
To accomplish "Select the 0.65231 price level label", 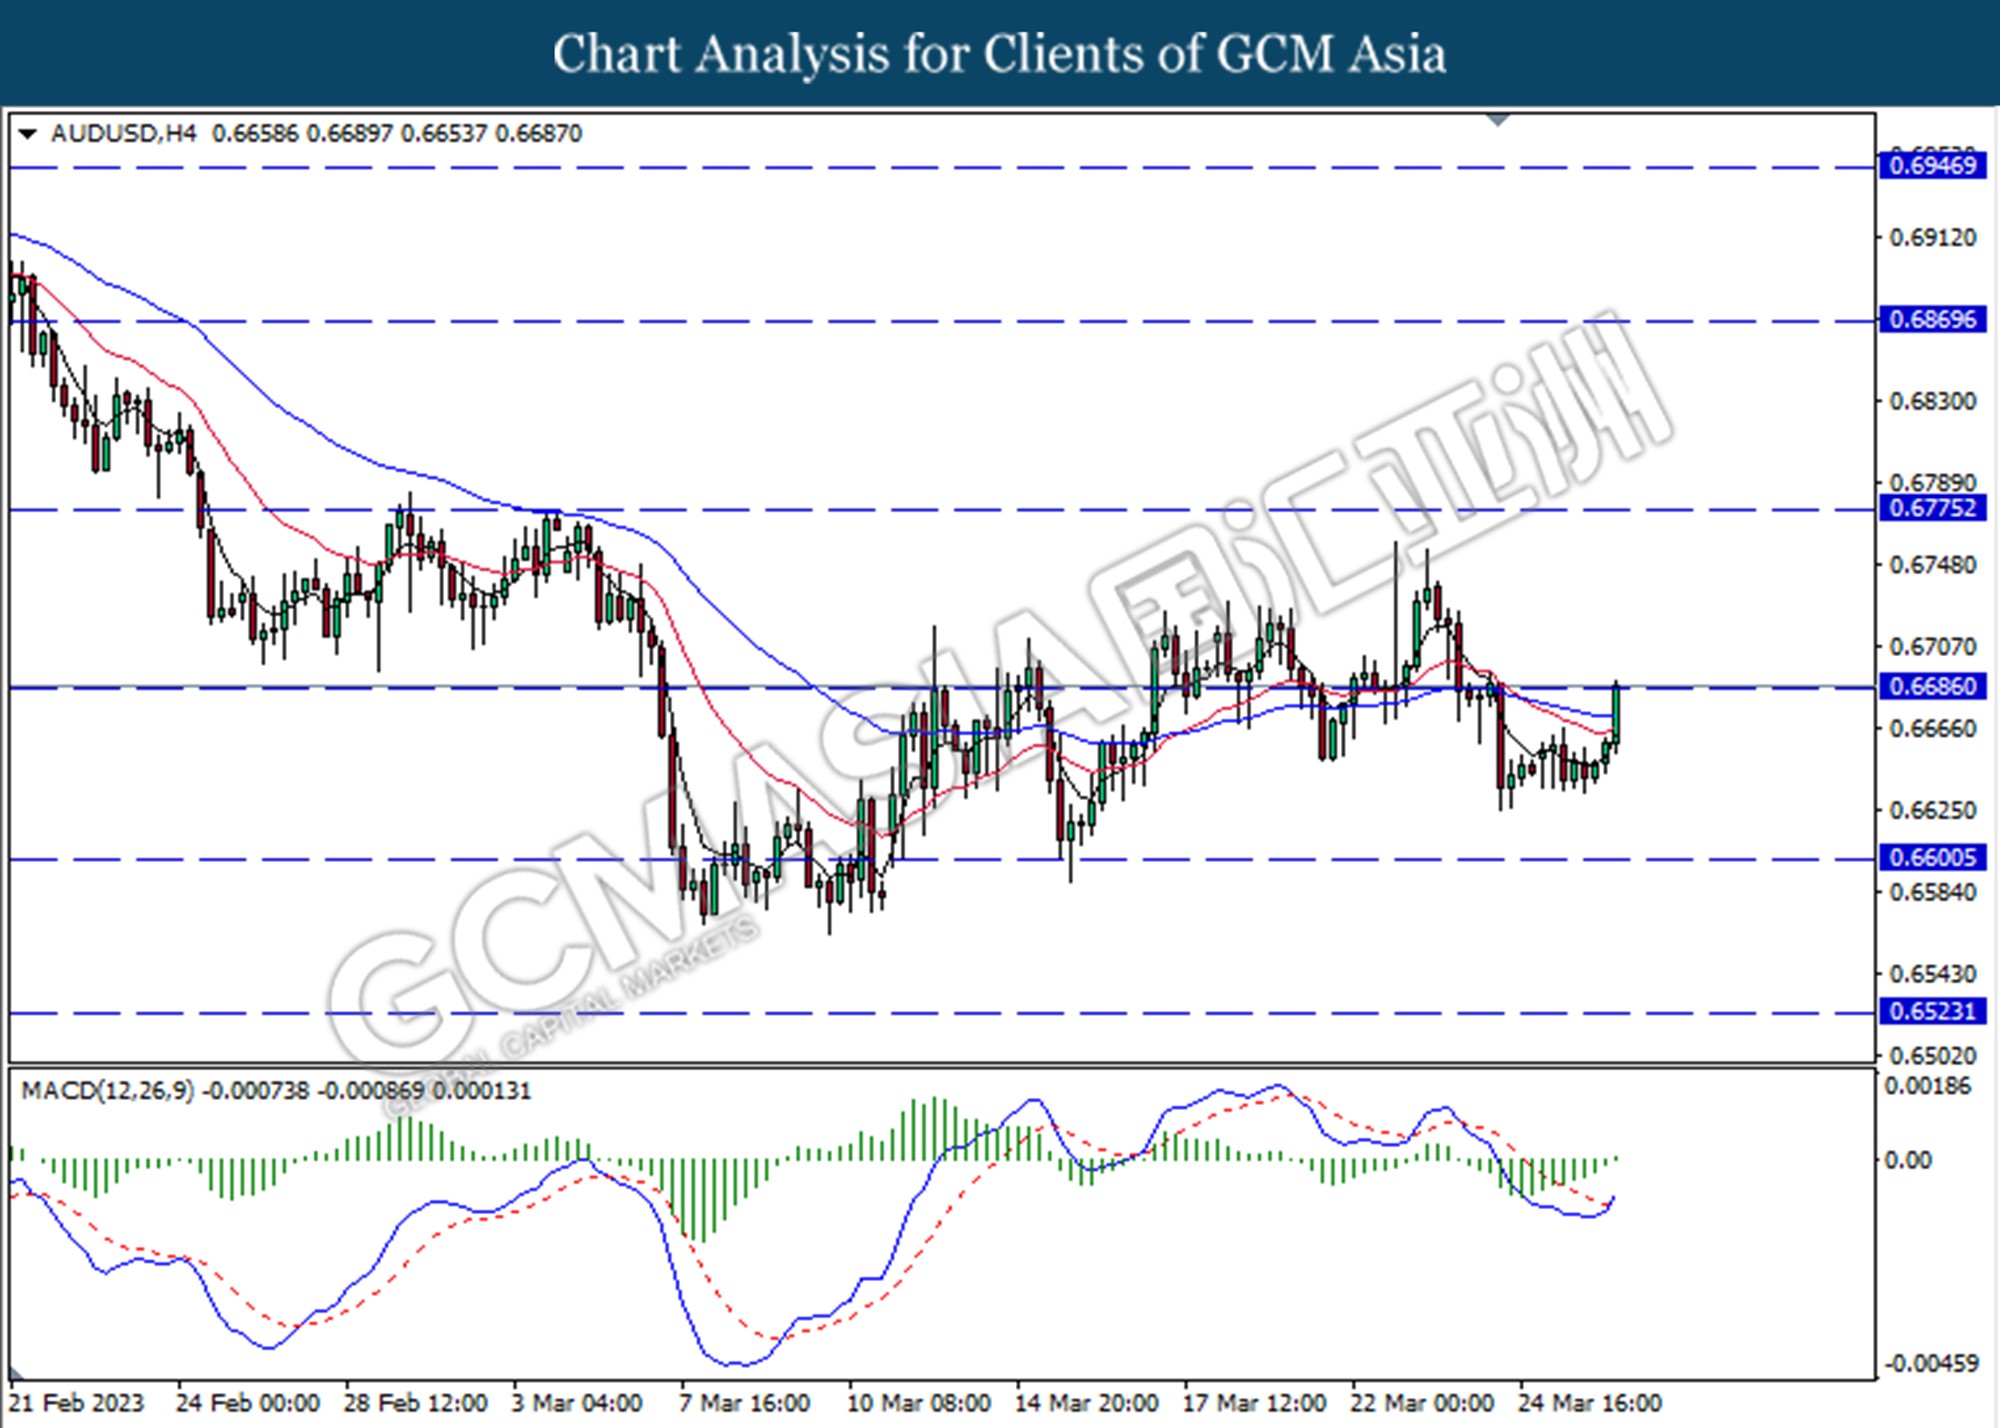I will click(x=1932, y=1011).
